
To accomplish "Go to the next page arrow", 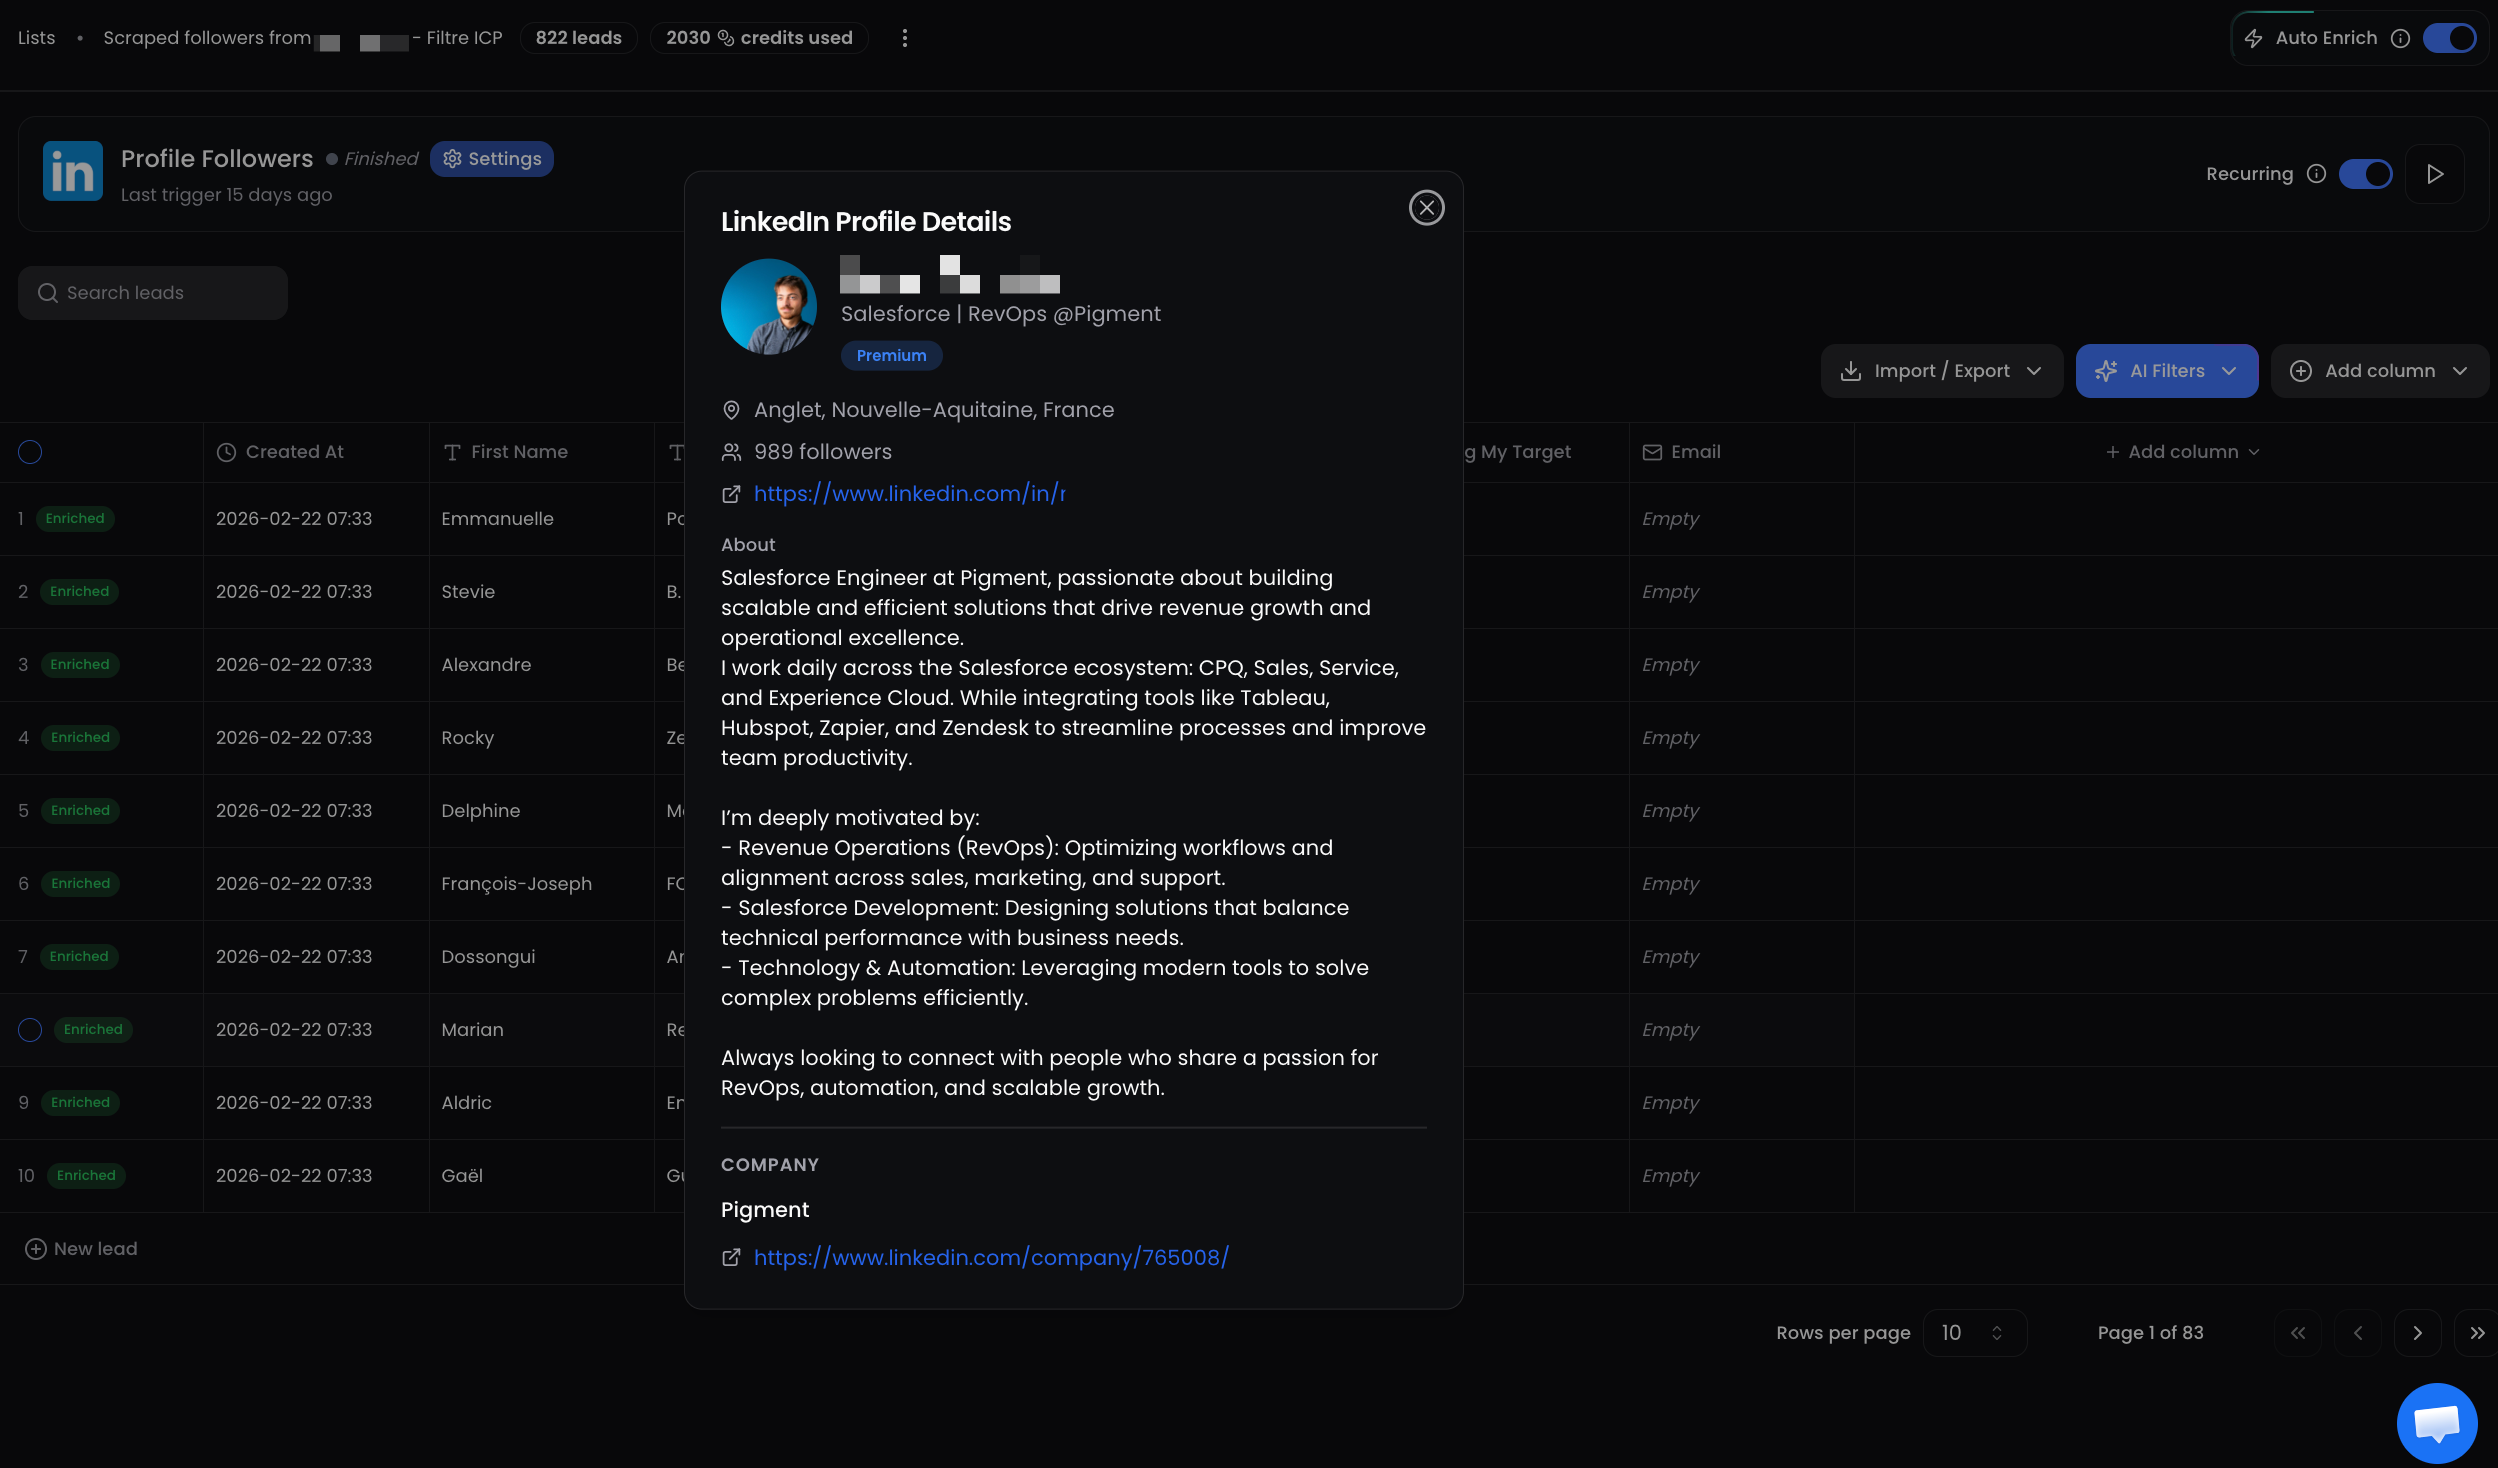I will click(2417, 1333).
